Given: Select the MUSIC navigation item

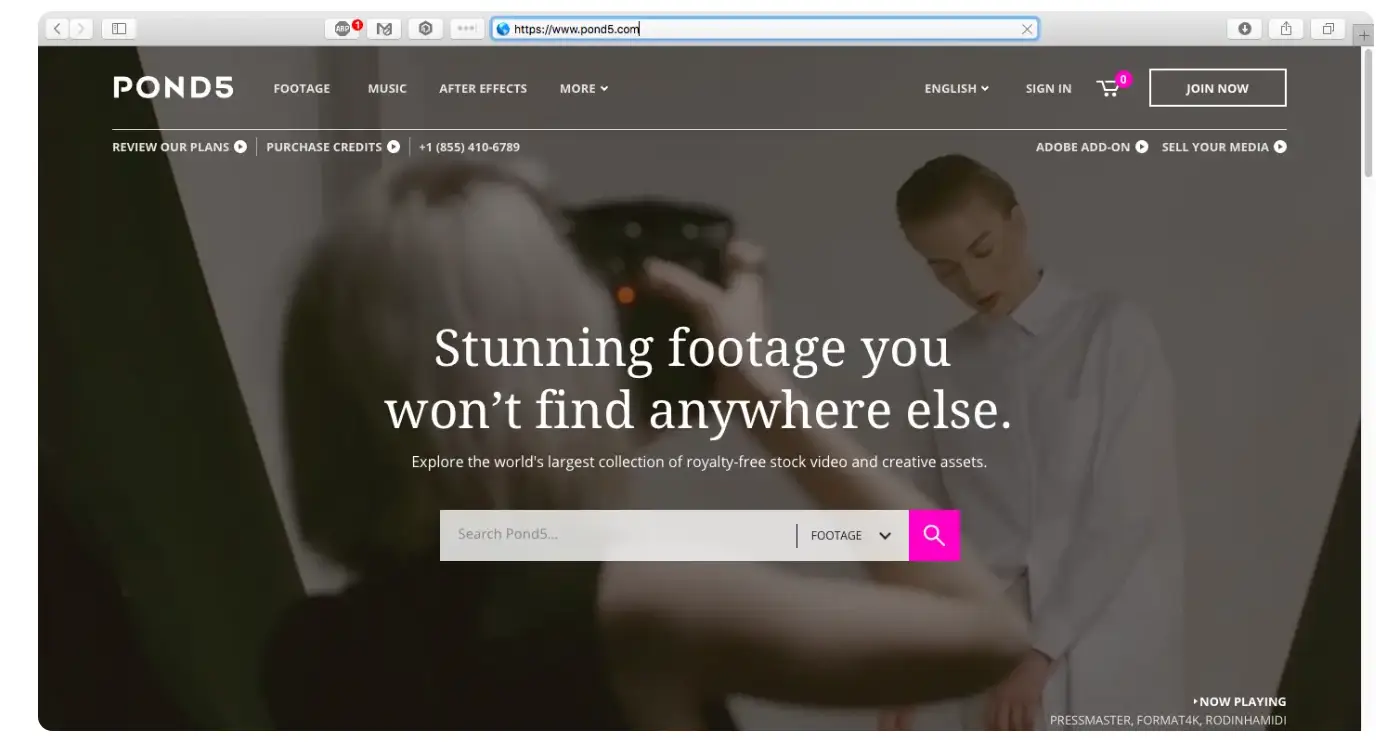Looking at the screenshot, I should 387,88.
